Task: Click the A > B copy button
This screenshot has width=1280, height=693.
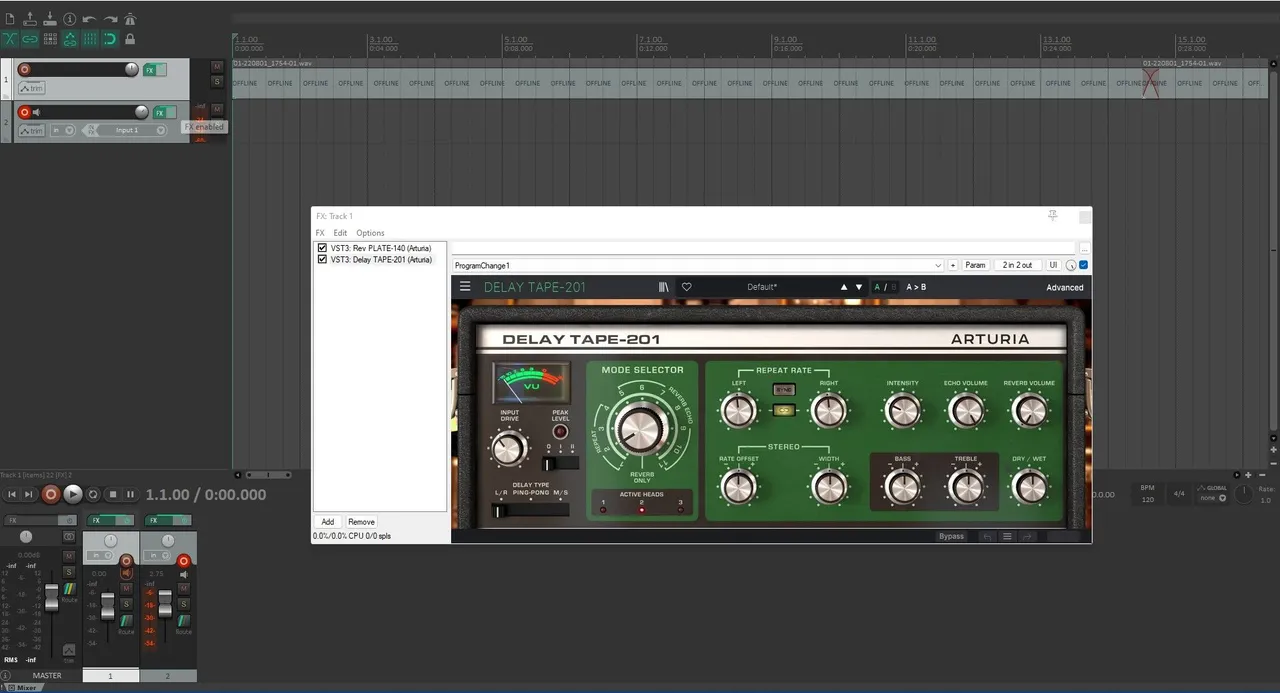Action: tap(916, 287)
